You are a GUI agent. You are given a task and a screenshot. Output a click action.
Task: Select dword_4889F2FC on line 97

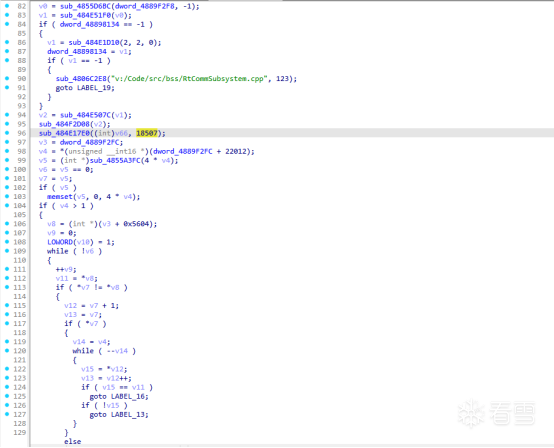[90, 142]
